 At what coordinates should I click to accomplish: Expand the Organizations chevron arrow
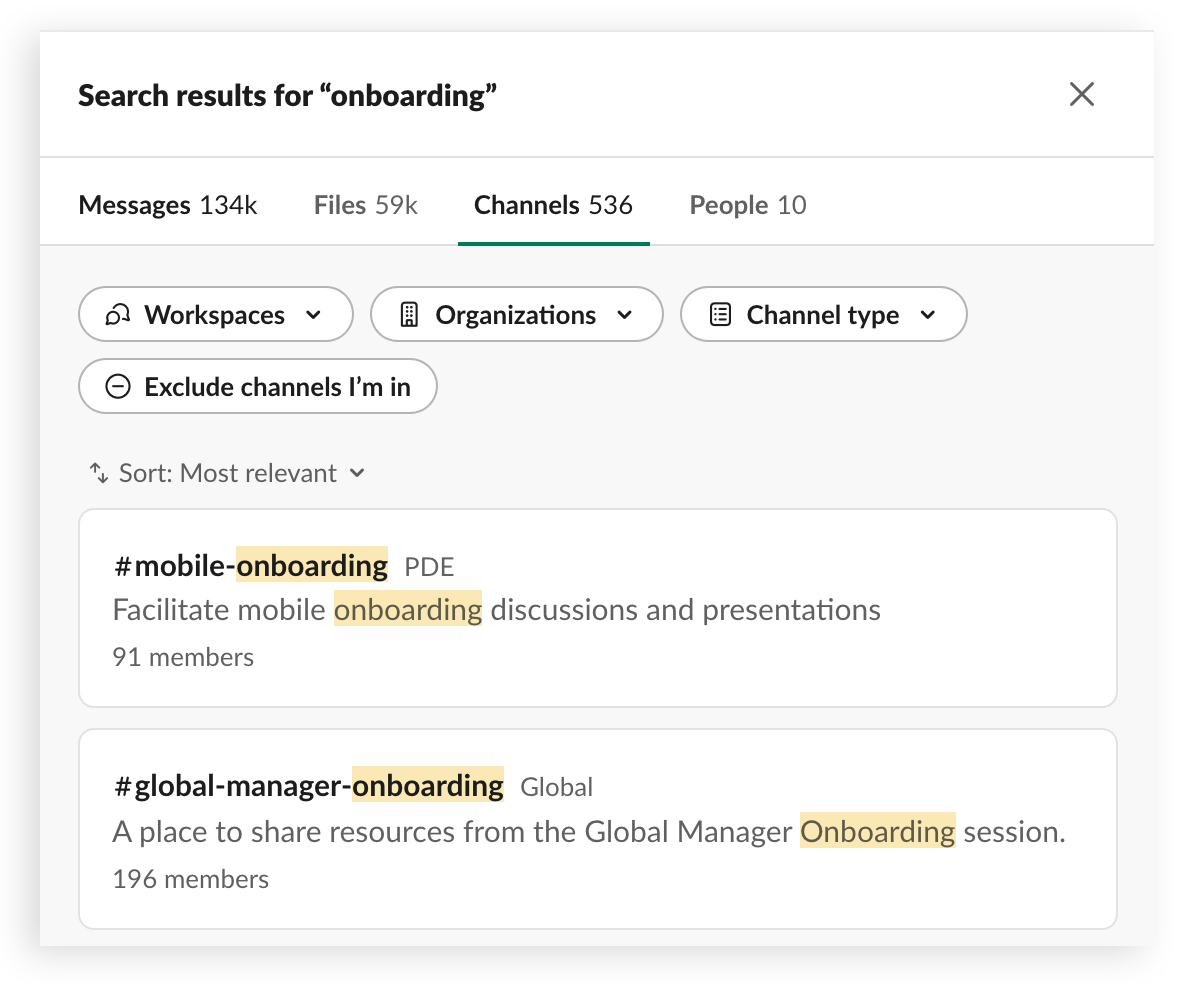click(x=624, y=315)
